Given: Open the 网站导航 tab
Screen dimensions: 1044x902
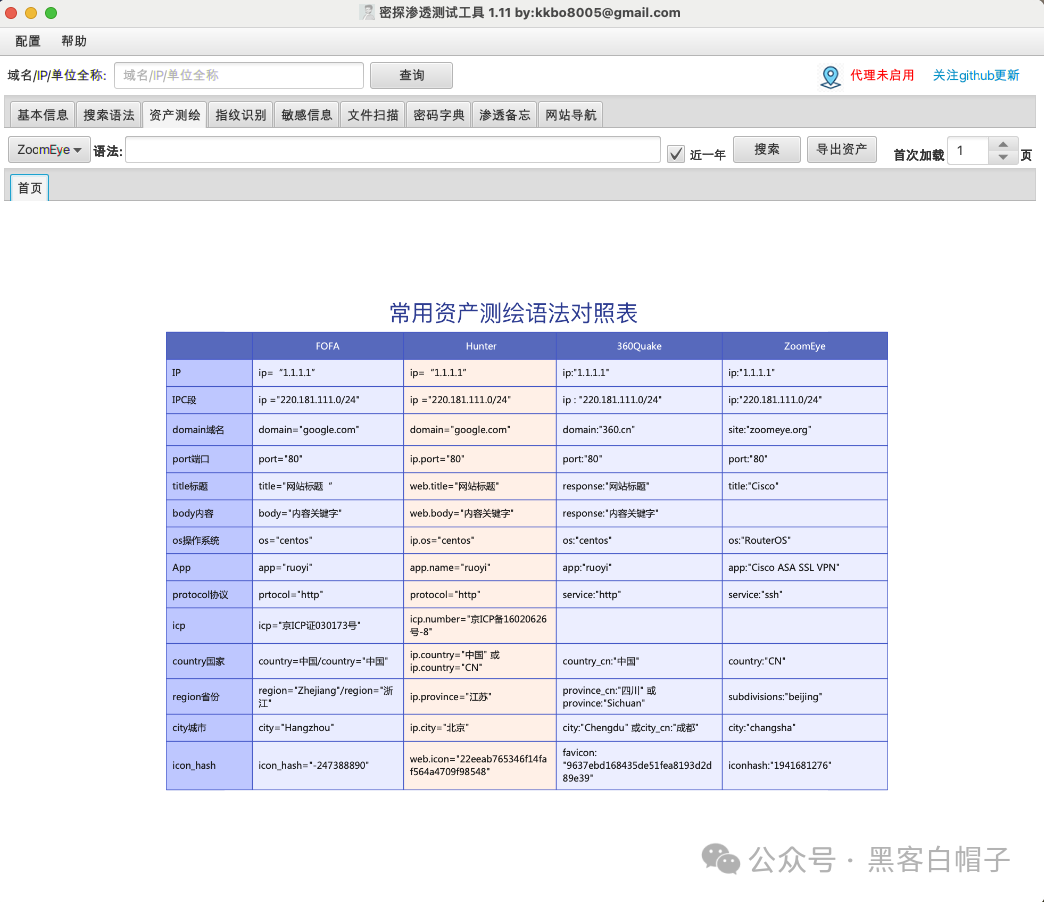Looking at the screenshot, I should tap(570, 114).
